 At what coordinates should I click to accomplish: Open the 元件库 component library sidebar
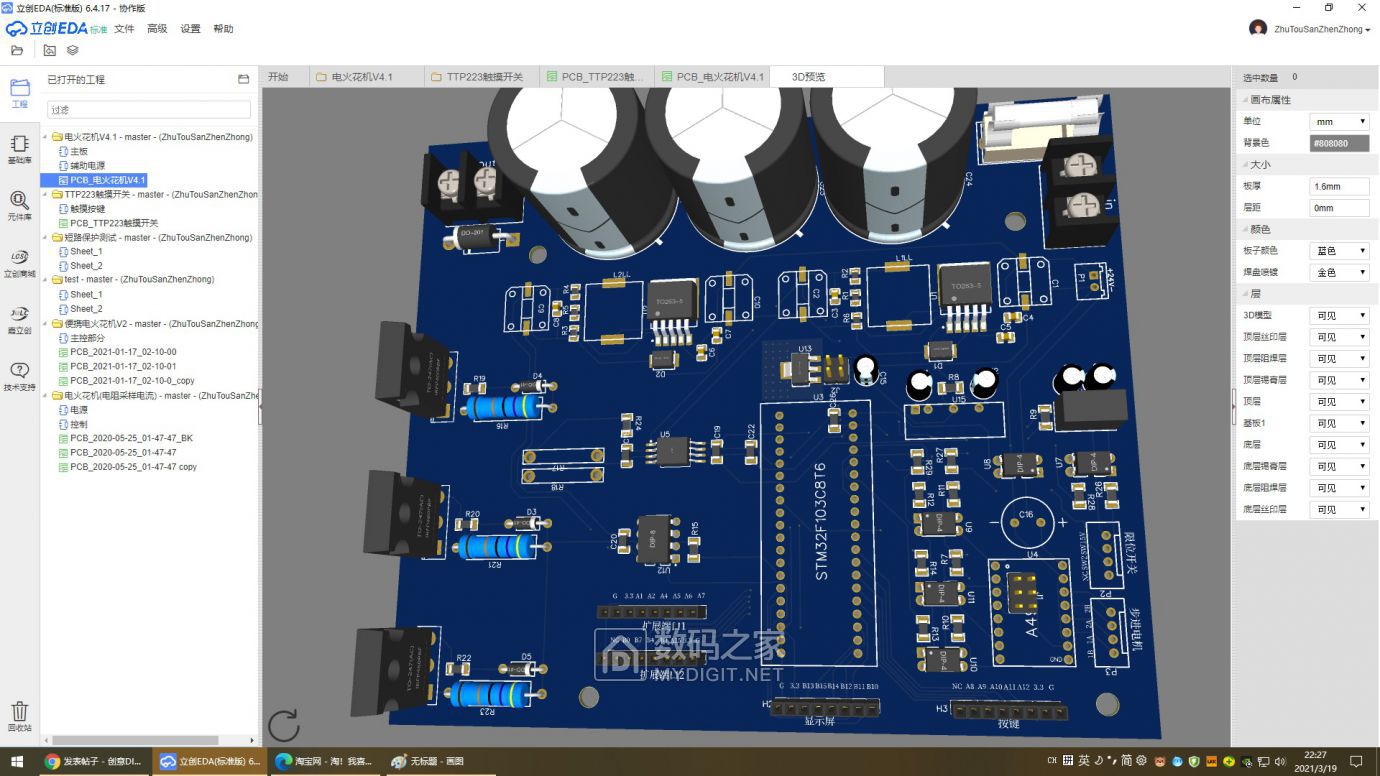coord(20,206)
